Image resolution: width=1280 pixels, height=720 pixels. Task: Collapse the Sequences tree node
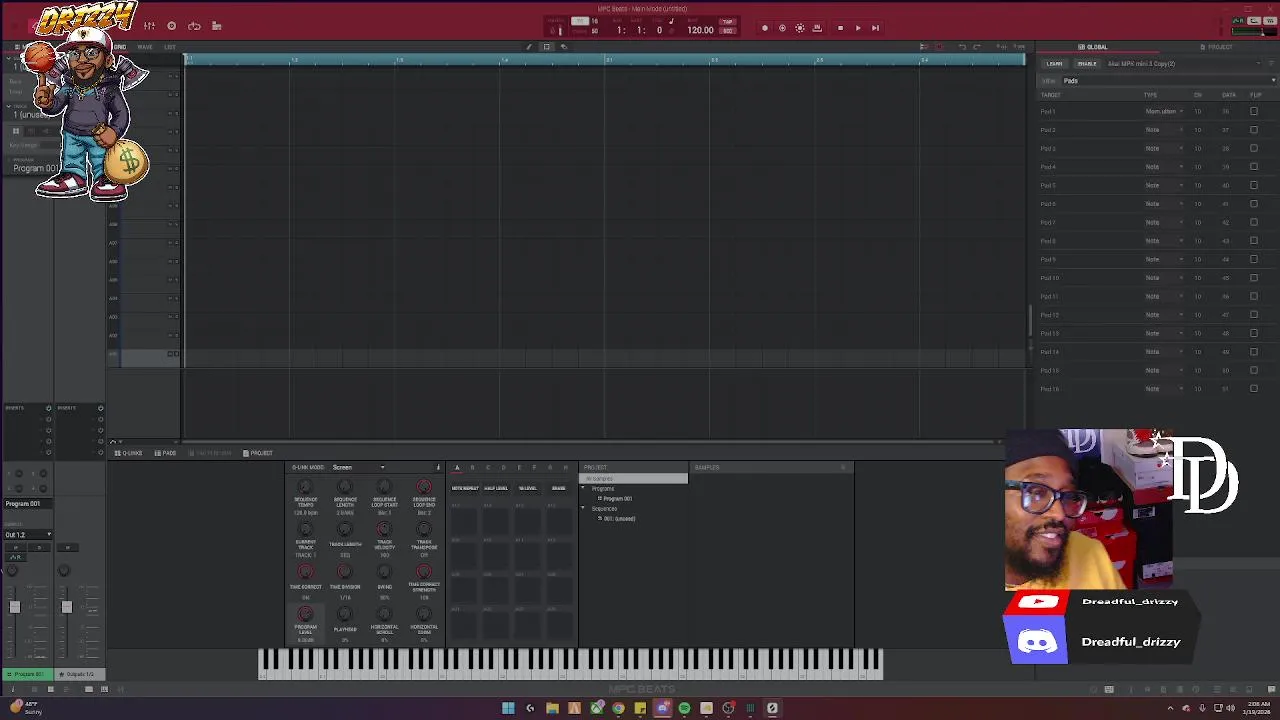tap(583, 509)
